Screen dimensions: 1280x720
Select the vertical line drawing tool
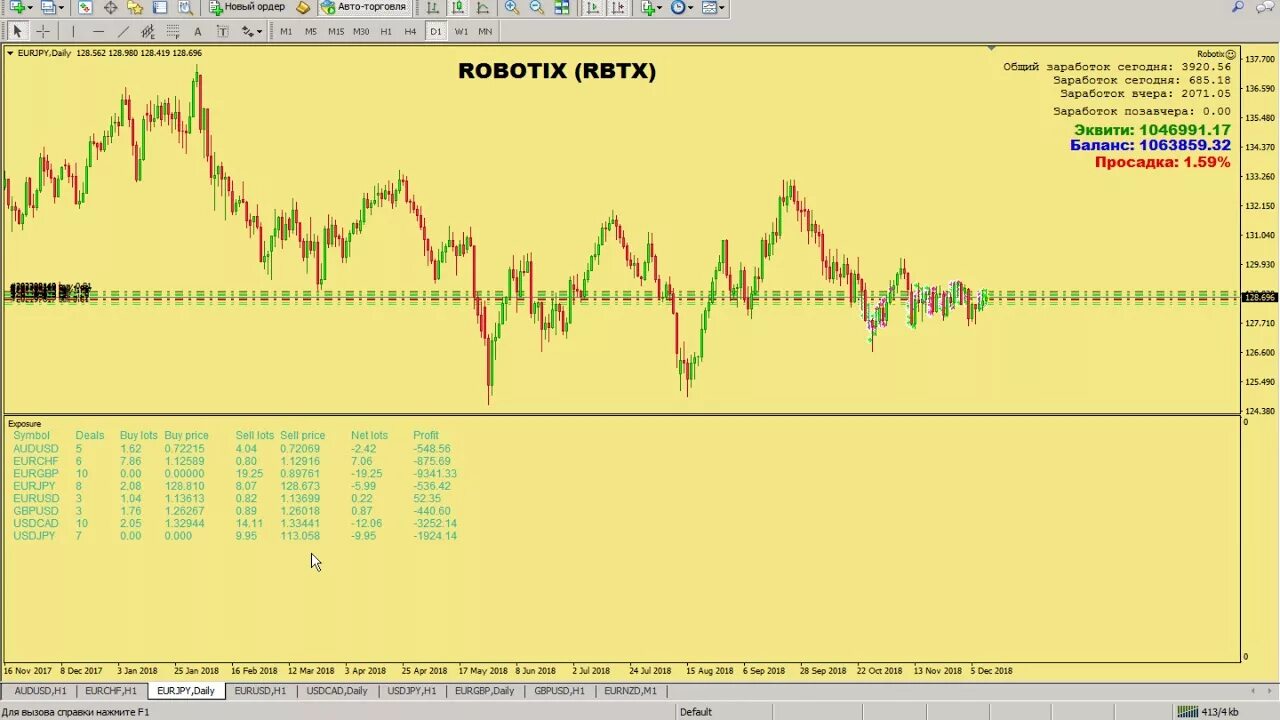pos(73,31)
